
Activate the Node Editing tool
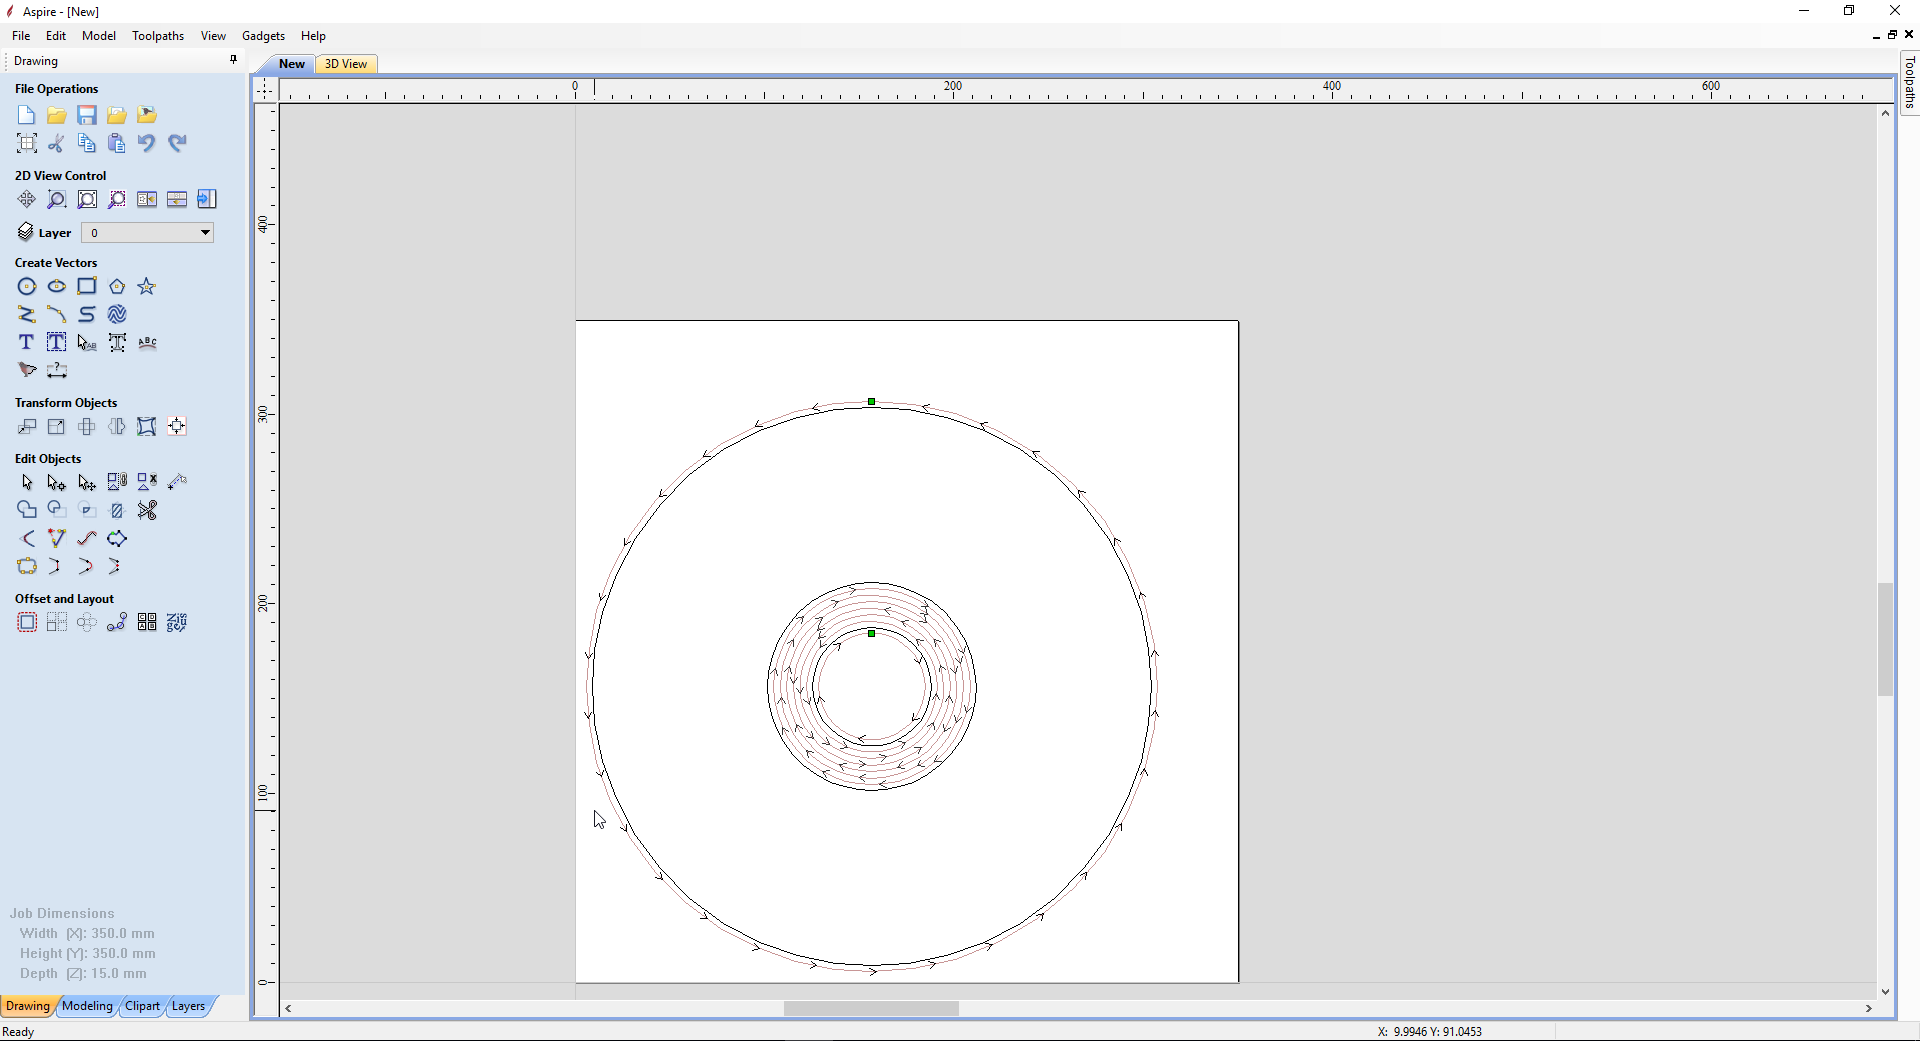tap(57, 482)
